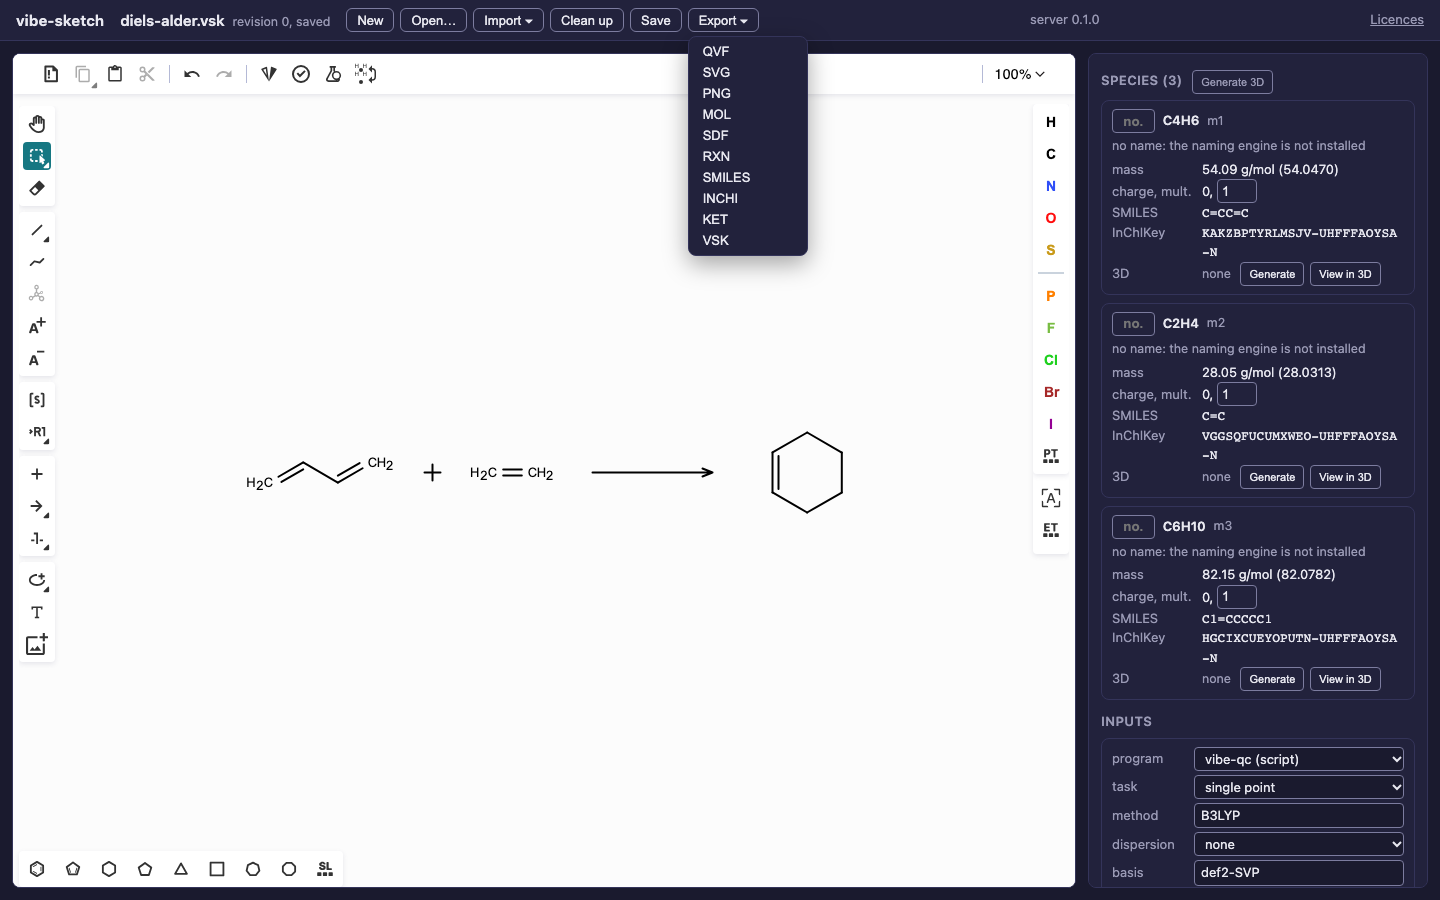Screen dimensions: 1440x900
Task: Choose the Nitrogen atom N
Action: 1051,186
